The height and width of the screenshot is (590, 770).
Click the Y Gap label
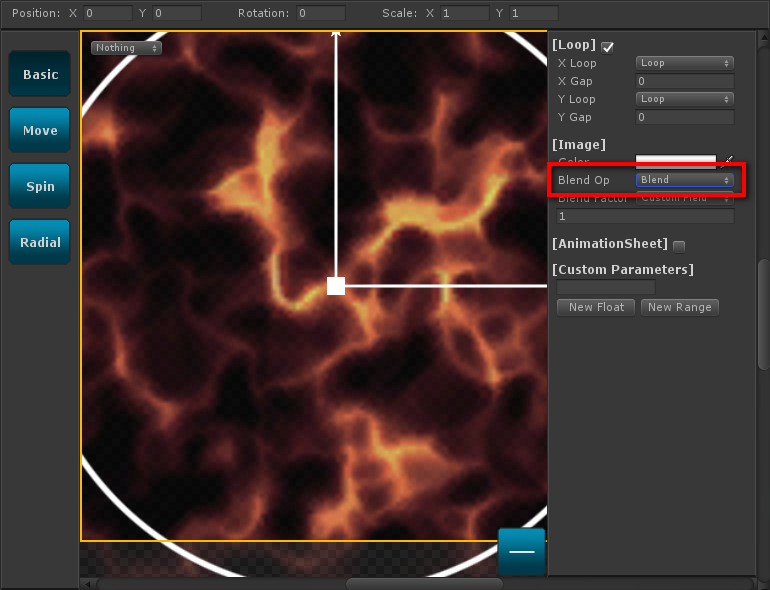pyautogui.click(x=575, y=117)
